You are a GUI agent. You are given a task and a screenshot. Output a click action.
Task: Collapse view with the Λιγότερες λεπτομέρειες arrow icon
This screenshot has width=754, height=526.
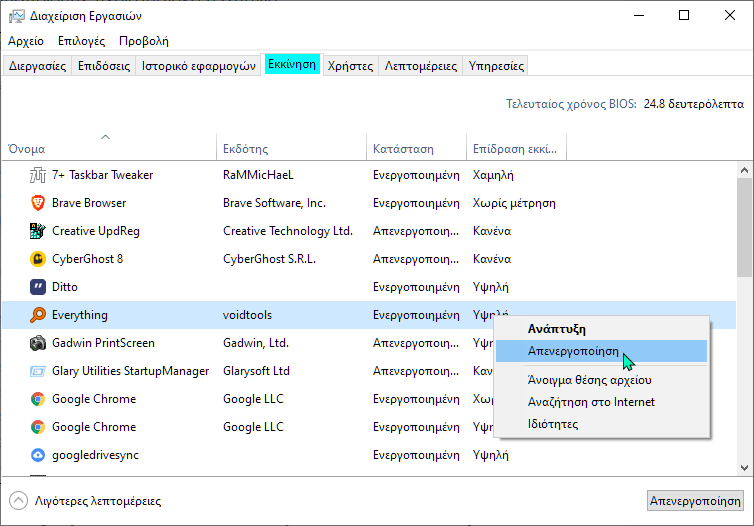click(x=18, y=501)
